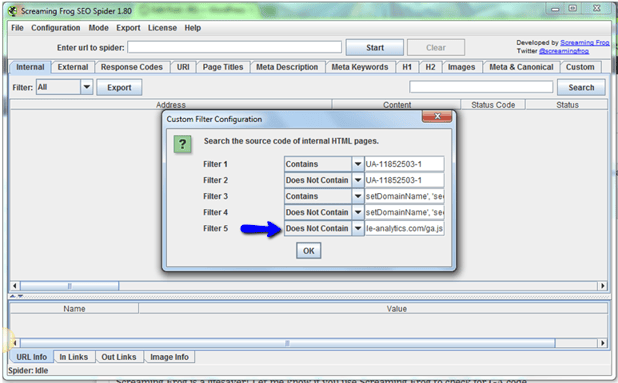Click the Search button
The height and width of the screenshot is (383, 618).
581,87
